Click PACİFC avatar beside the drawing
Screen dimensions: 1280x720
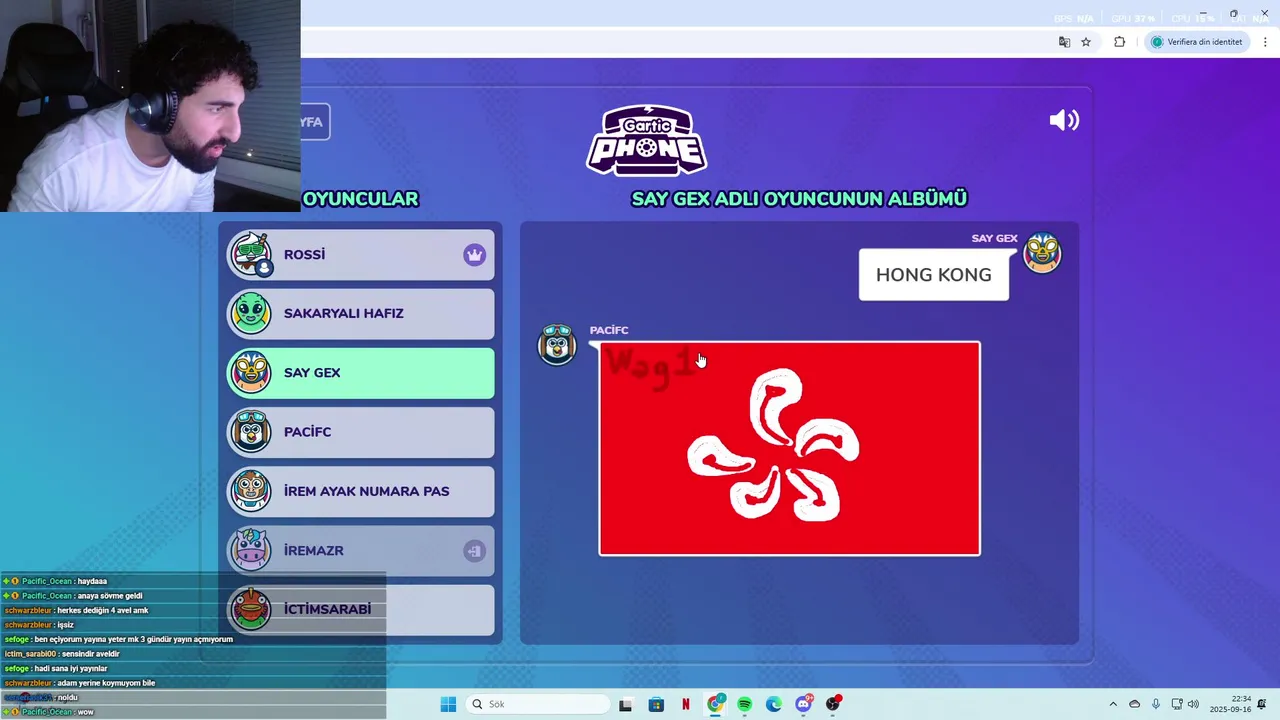point(557,344)
